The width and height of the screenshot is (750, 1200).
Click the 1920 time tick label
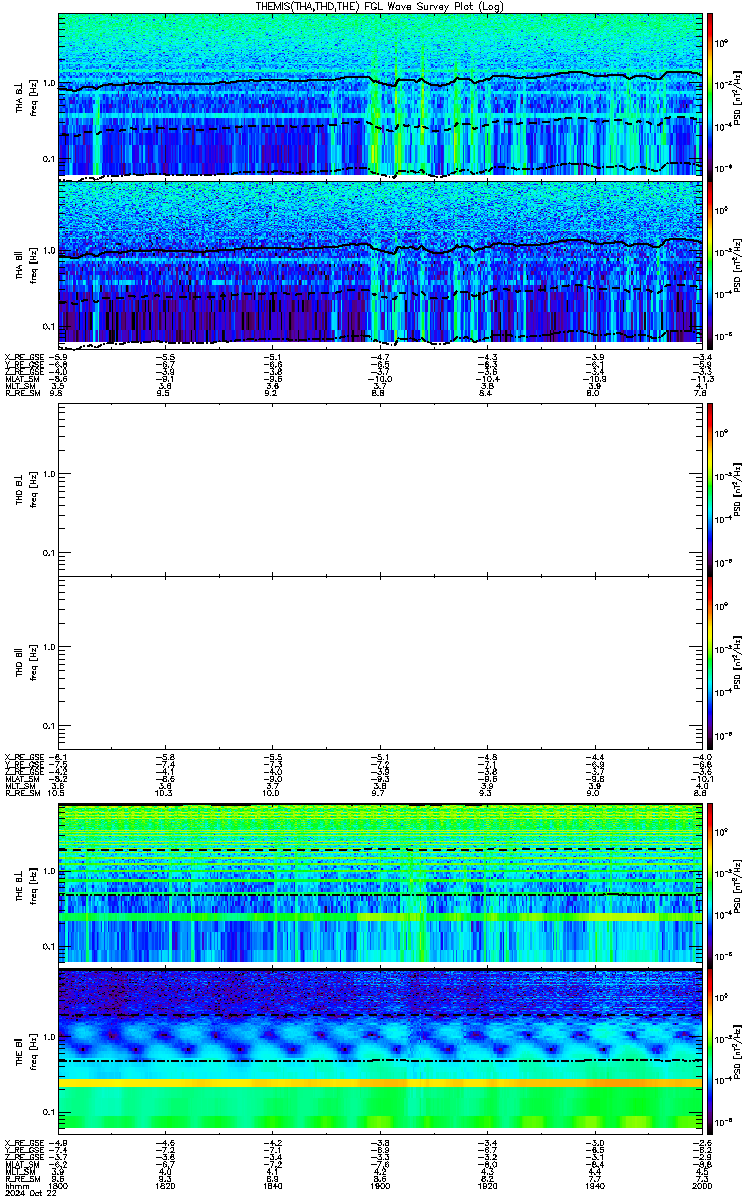[487, 1184]
